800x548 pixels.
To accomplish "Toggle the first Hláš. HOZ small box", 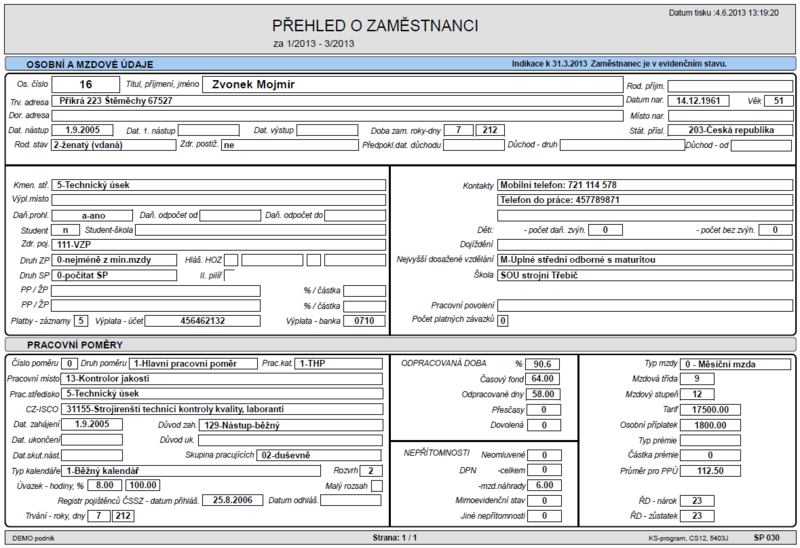I will pyautogui.click(x=231, y=260).
